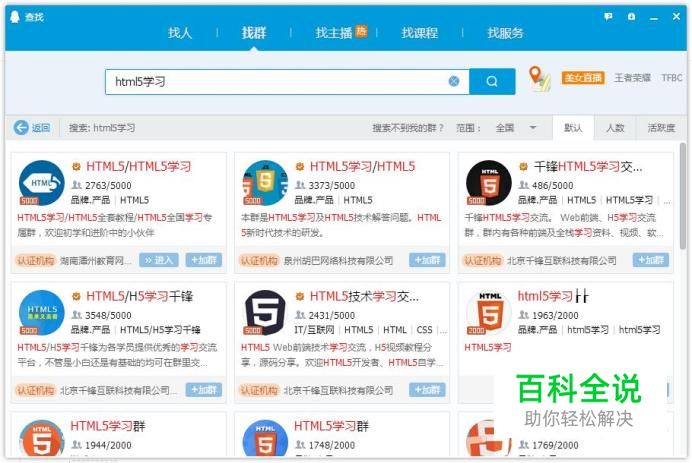Click 加群 for HTML5学习/HTML5 group
Image resolution: width=692 pixels, height=463 pixels.
[x=427, y=260]
